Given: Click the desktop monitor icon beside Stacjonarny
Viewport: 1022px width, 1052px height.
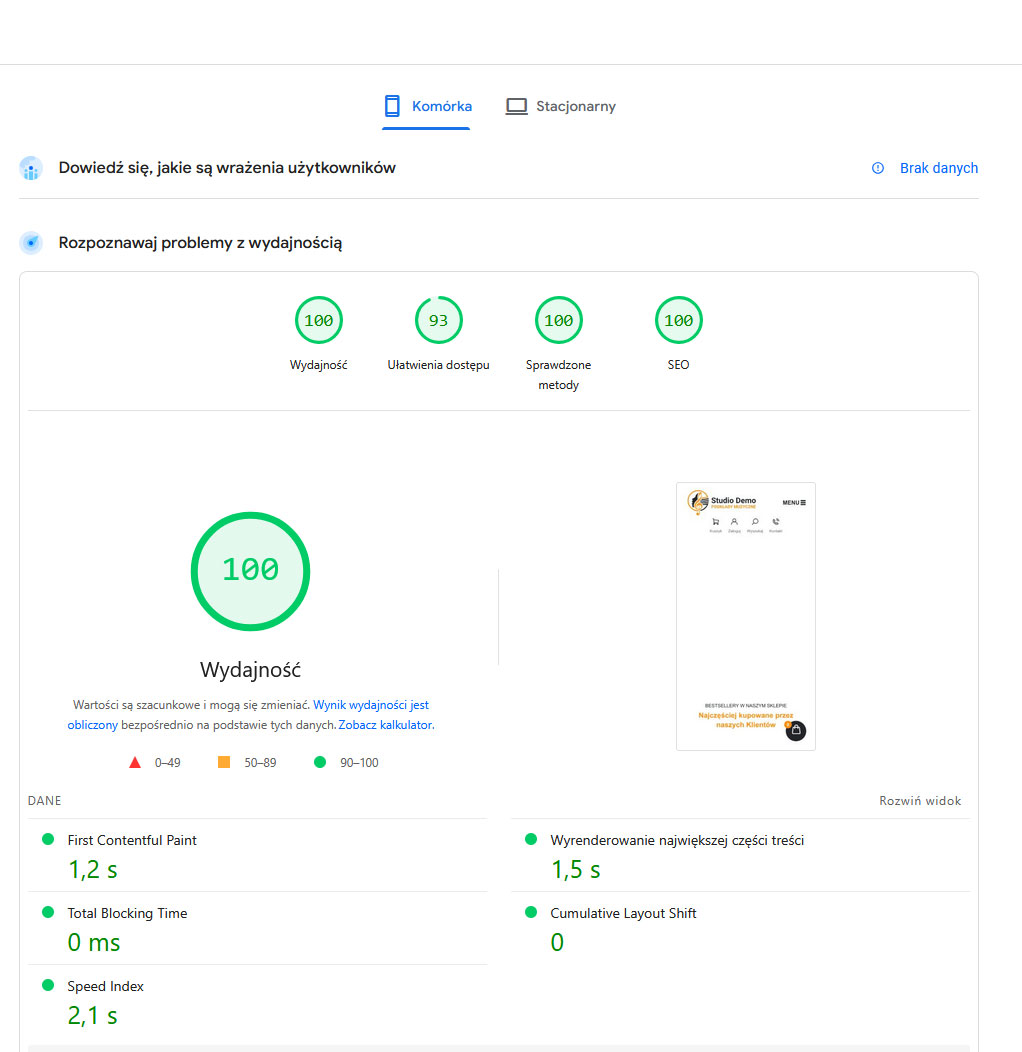Looking at the screenshot, I should (516, 105).
